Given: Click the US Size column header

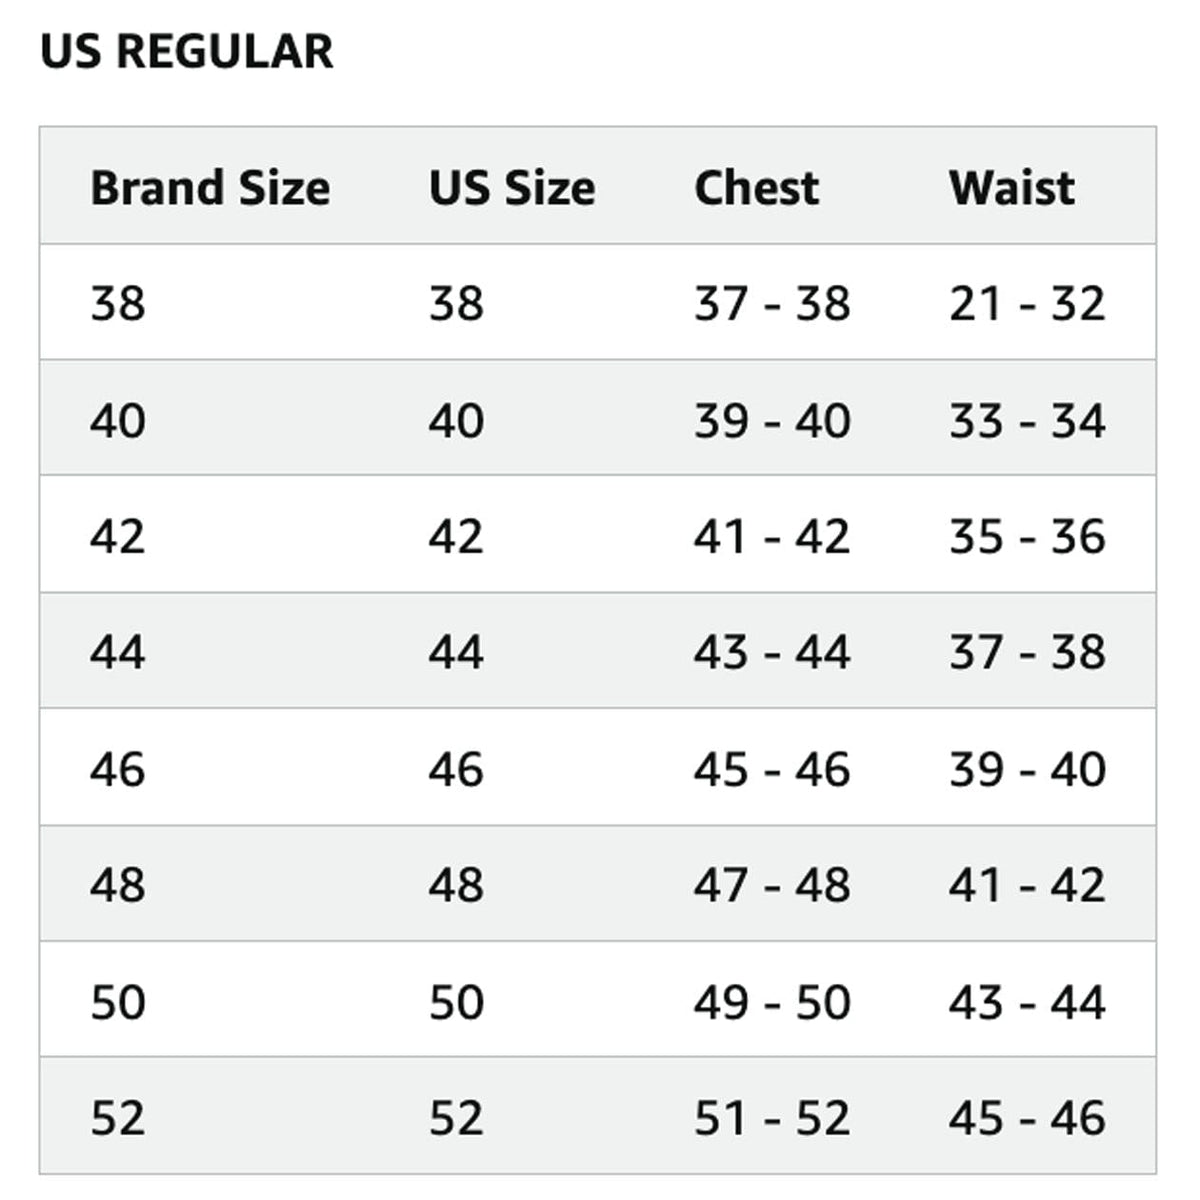Looking at the screenshot, I should [x=511, y=188].
